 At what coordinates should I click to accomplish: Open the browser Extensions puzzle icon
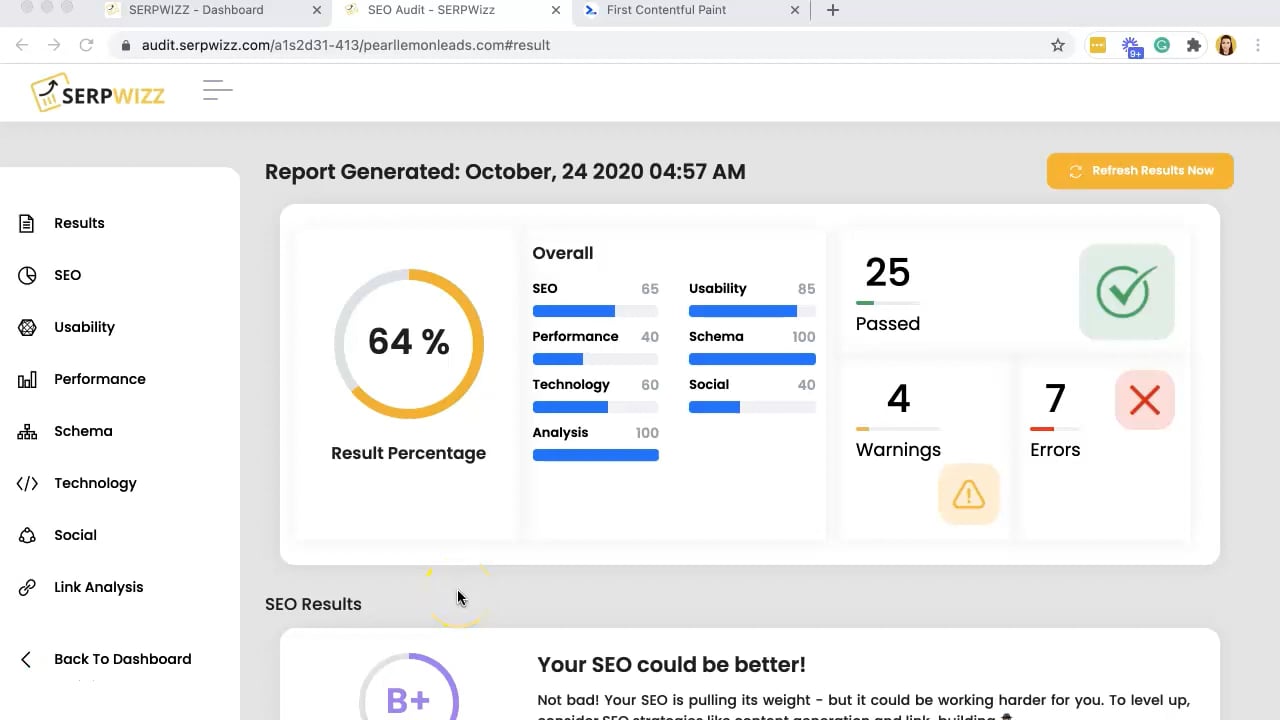point(1193,45)
